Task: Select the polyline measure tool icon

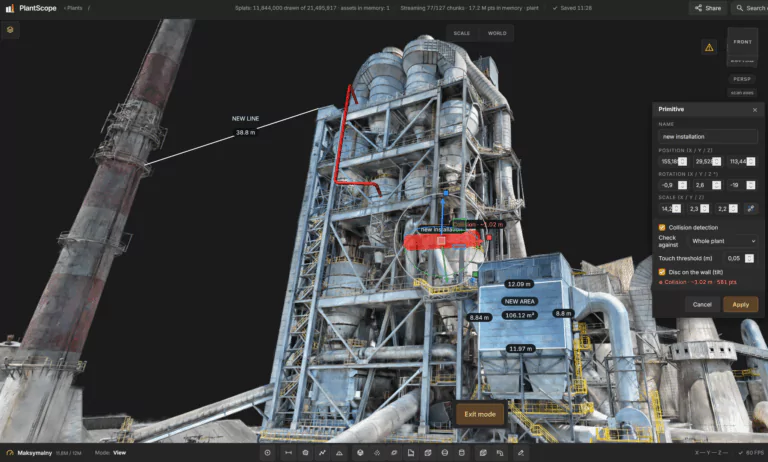Action: (322, 453)
